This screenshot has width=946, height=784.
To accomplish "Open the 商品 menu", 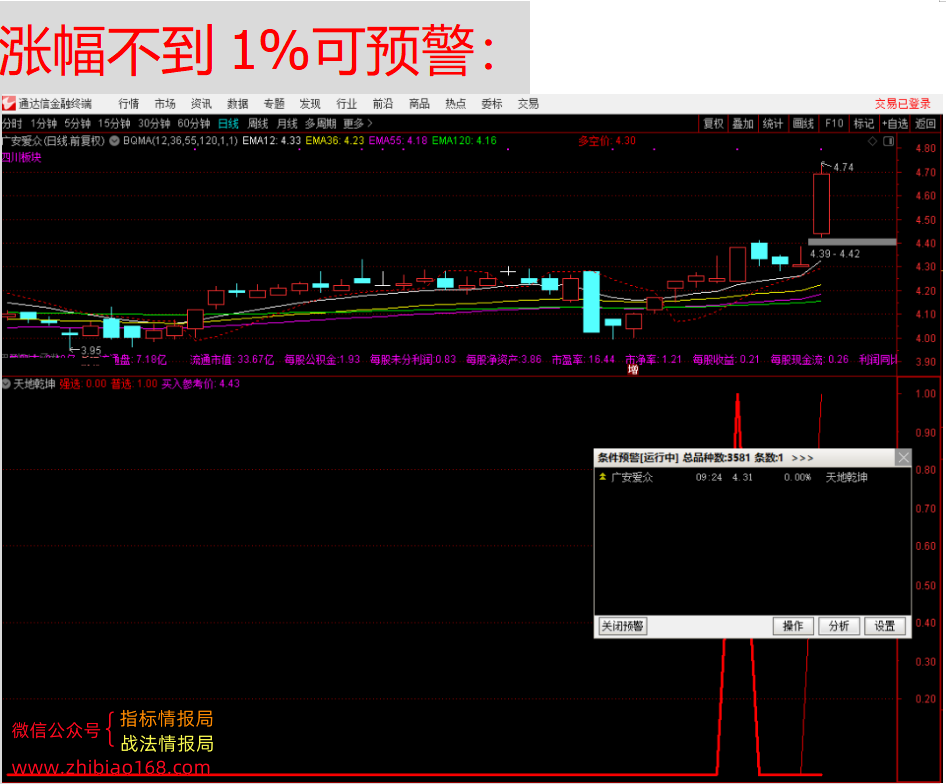I will [419, 104].
